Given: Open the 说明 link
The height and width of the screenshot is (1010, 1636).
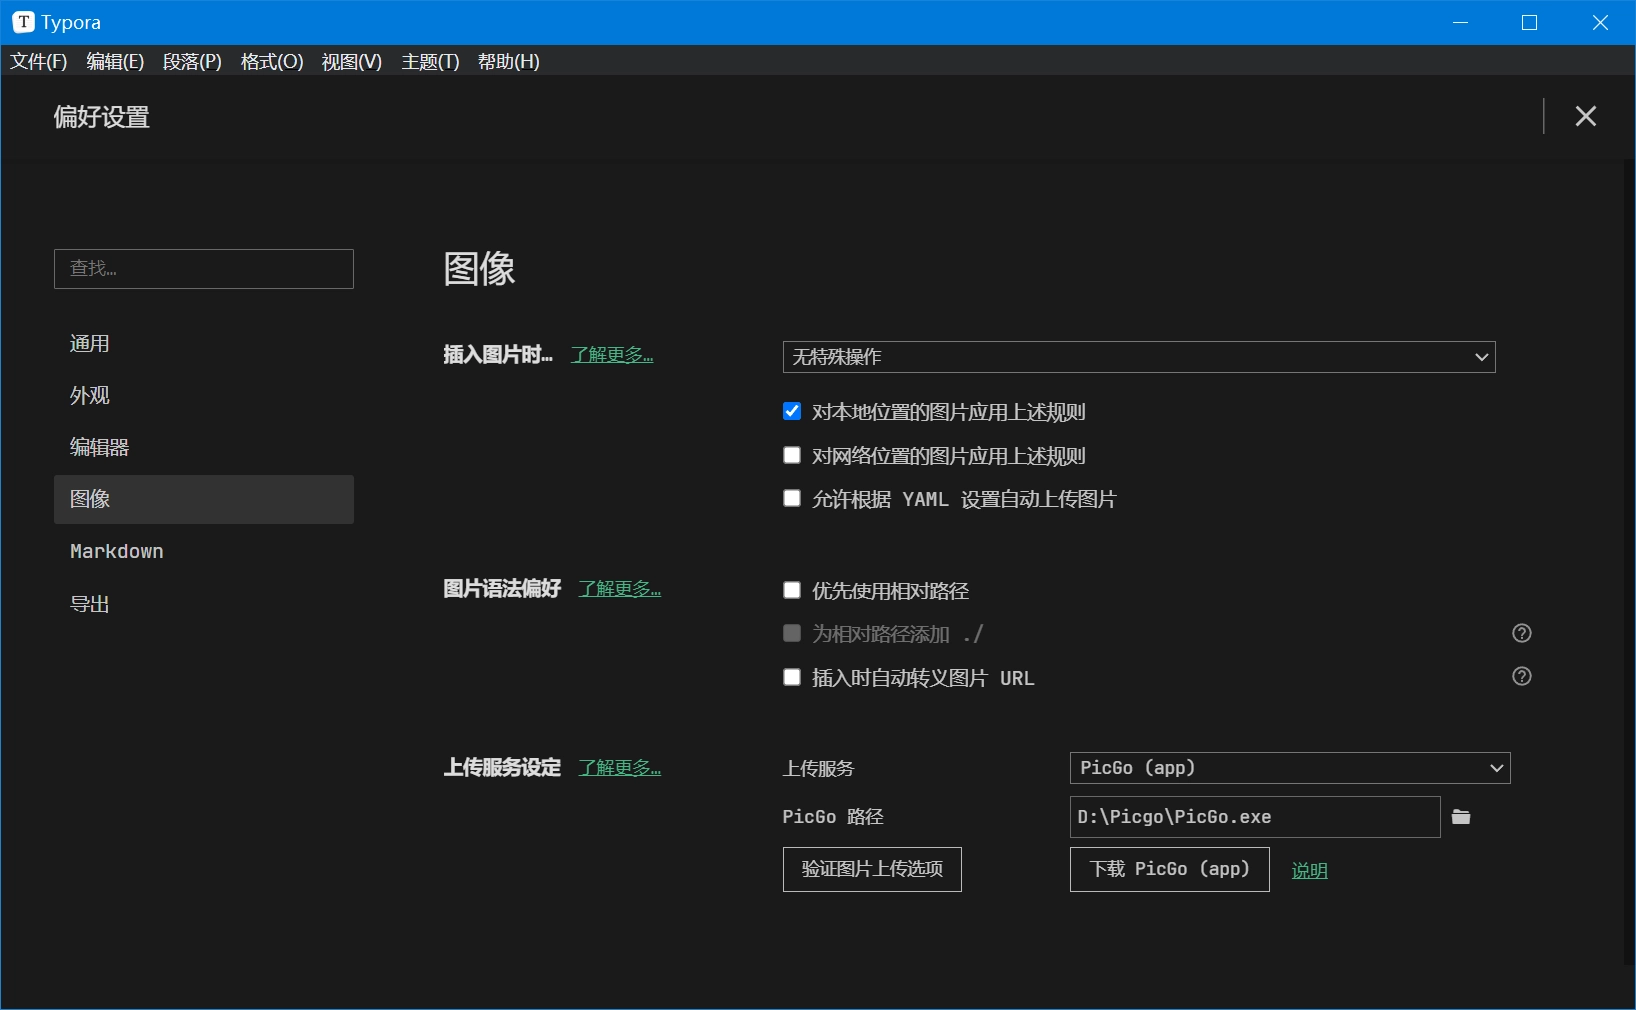Looking at the screenshot, I should coord(1310,871).
